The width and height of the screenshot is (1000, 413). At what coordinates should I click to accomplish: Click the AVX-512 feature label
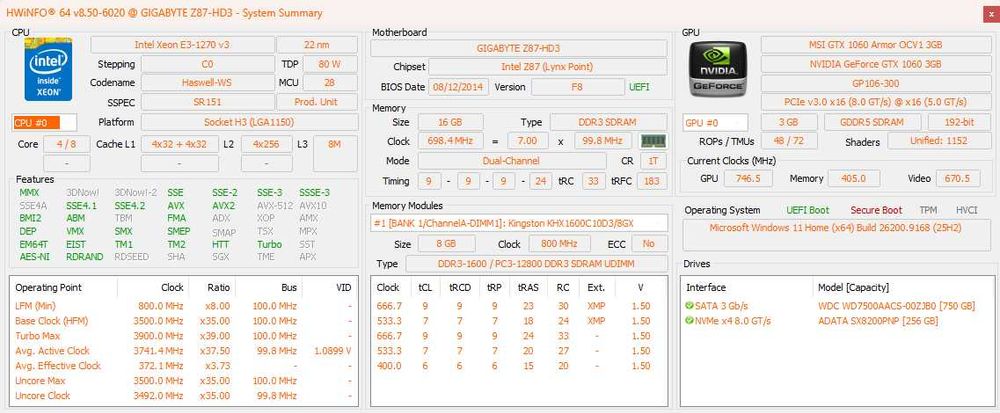[x=274, y=206]
